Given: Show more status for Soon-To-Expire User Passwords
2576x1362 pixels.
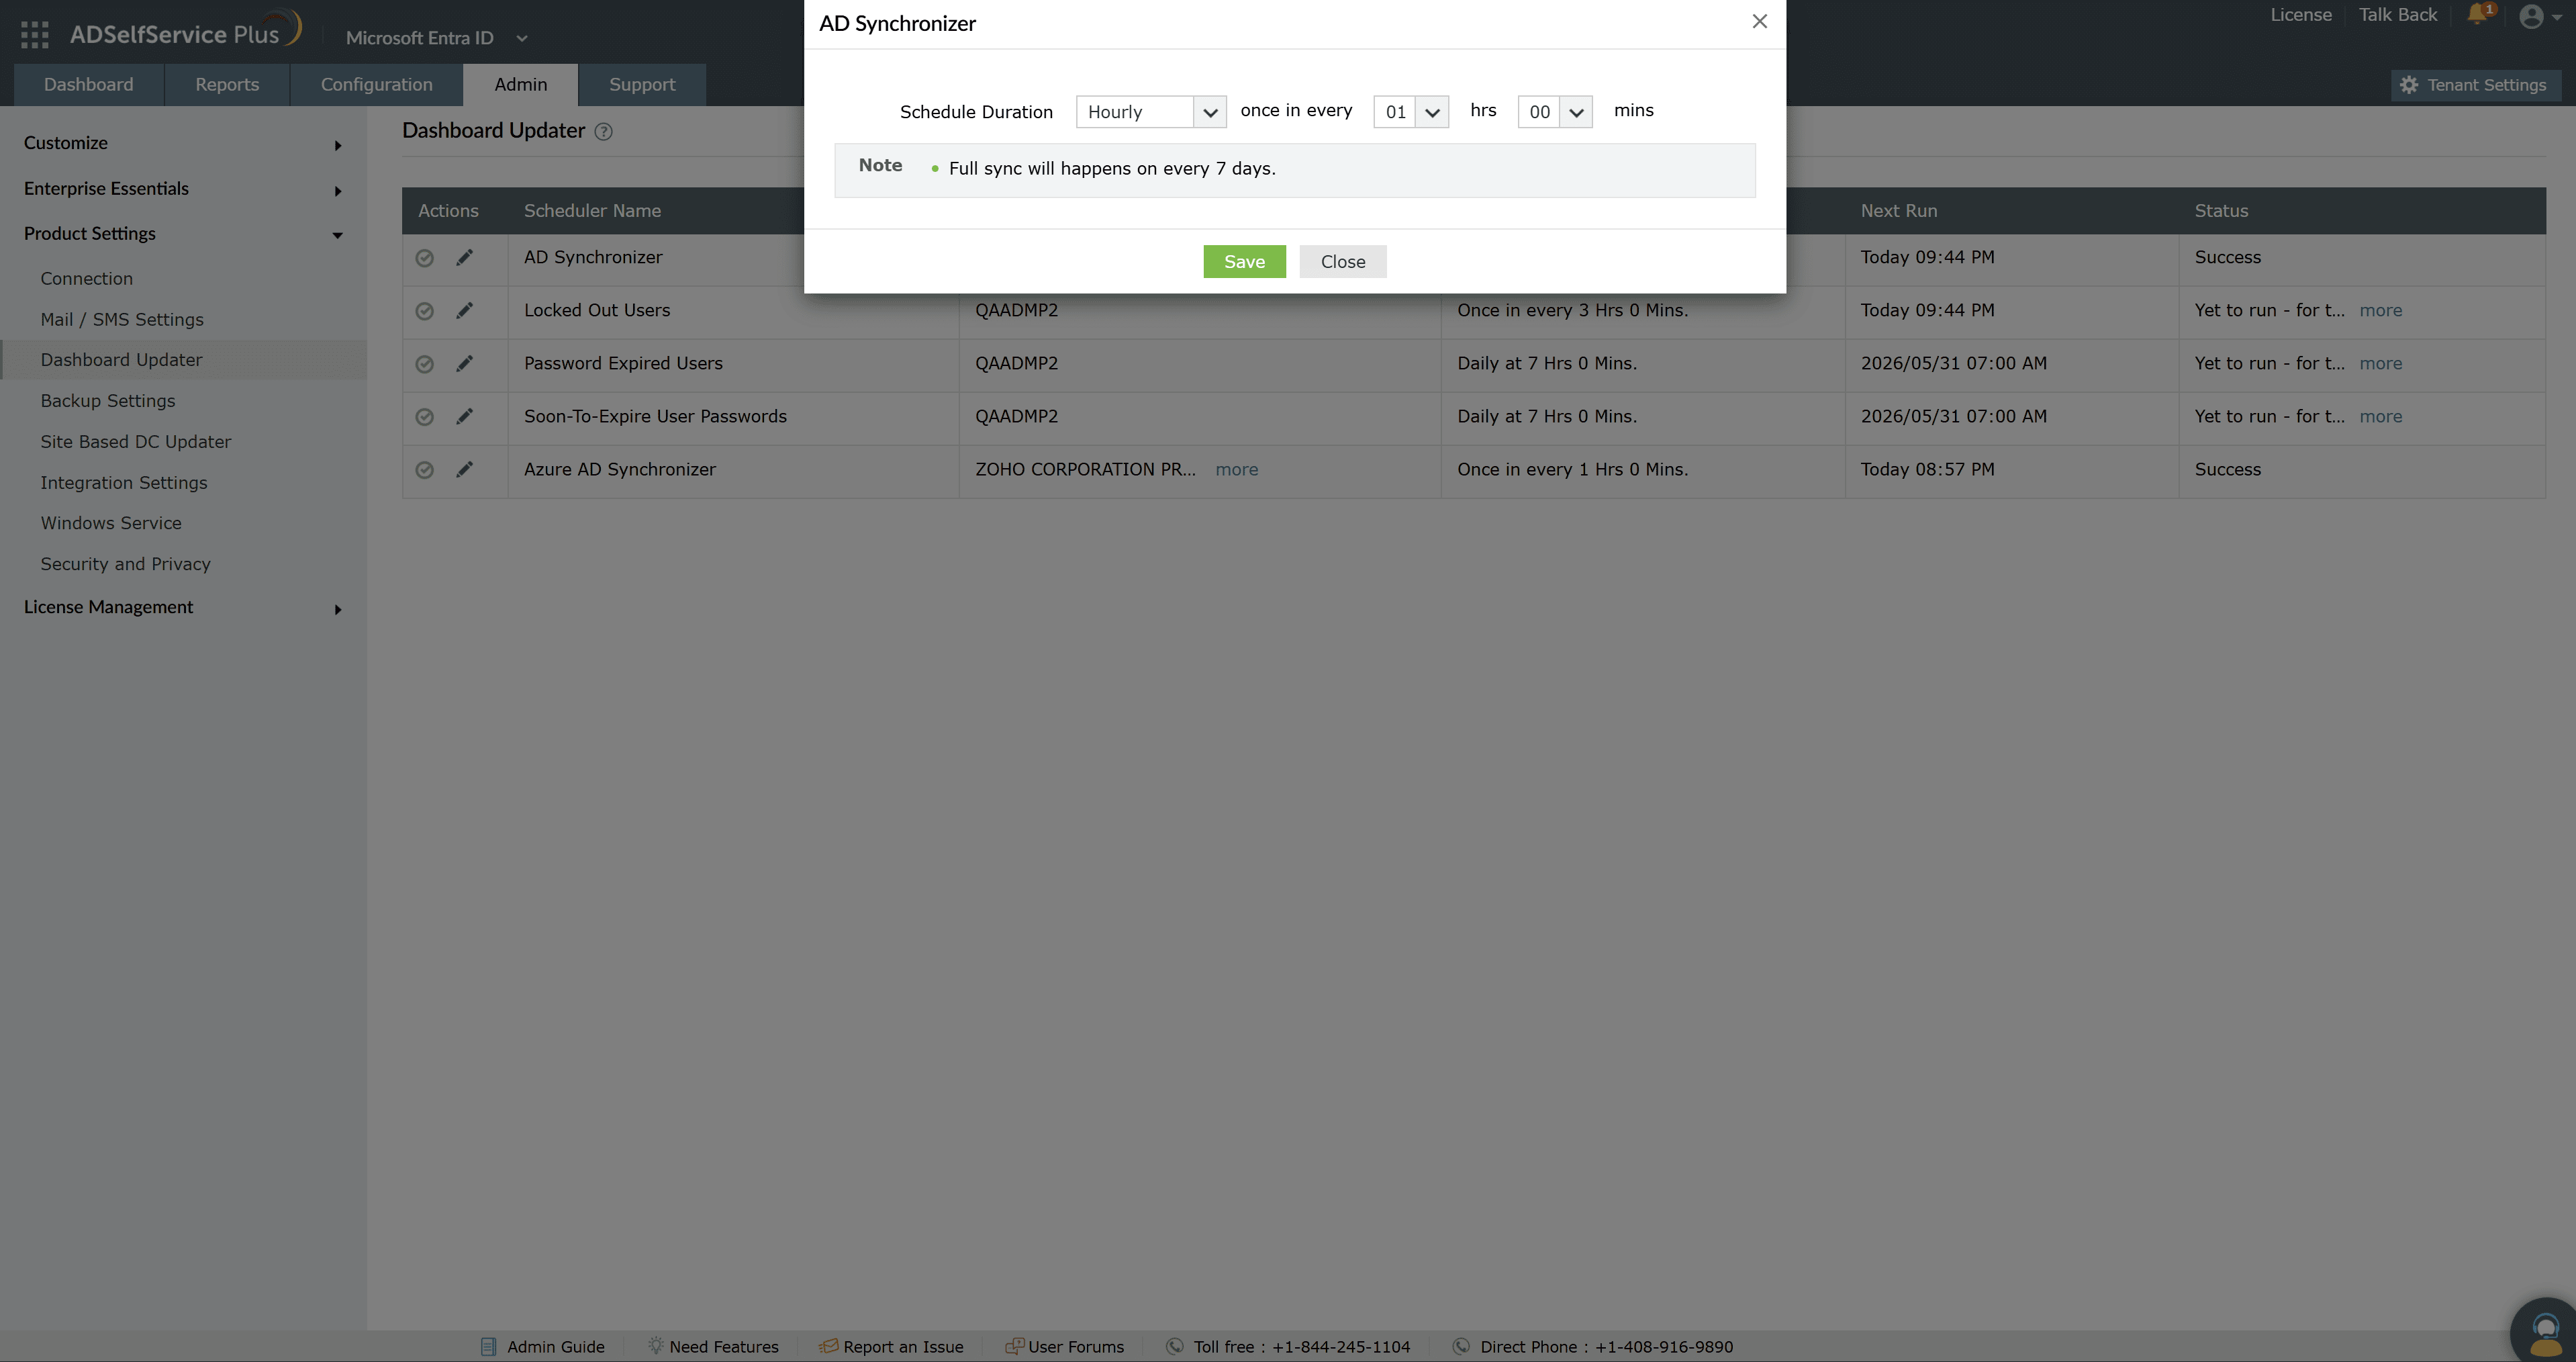Looking at the screenshot, I should pos(2380,417).
